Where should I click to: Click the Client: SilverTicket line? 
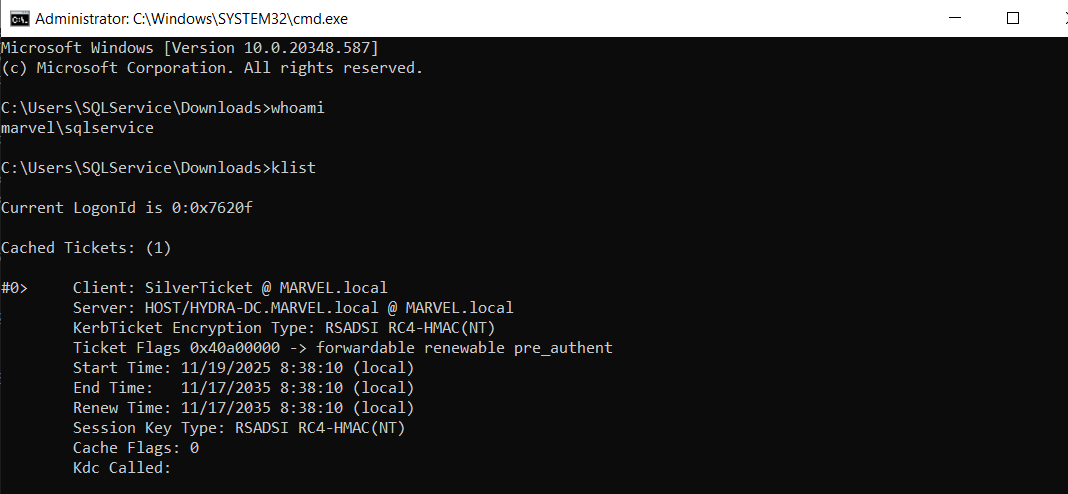[230, 288]
